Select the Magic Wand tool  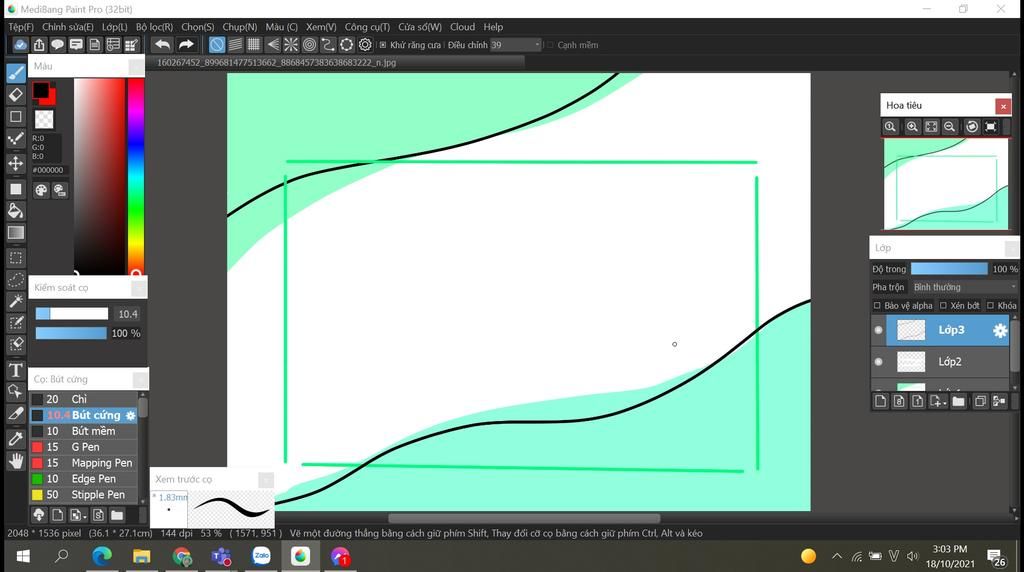[x=16, y=301]
